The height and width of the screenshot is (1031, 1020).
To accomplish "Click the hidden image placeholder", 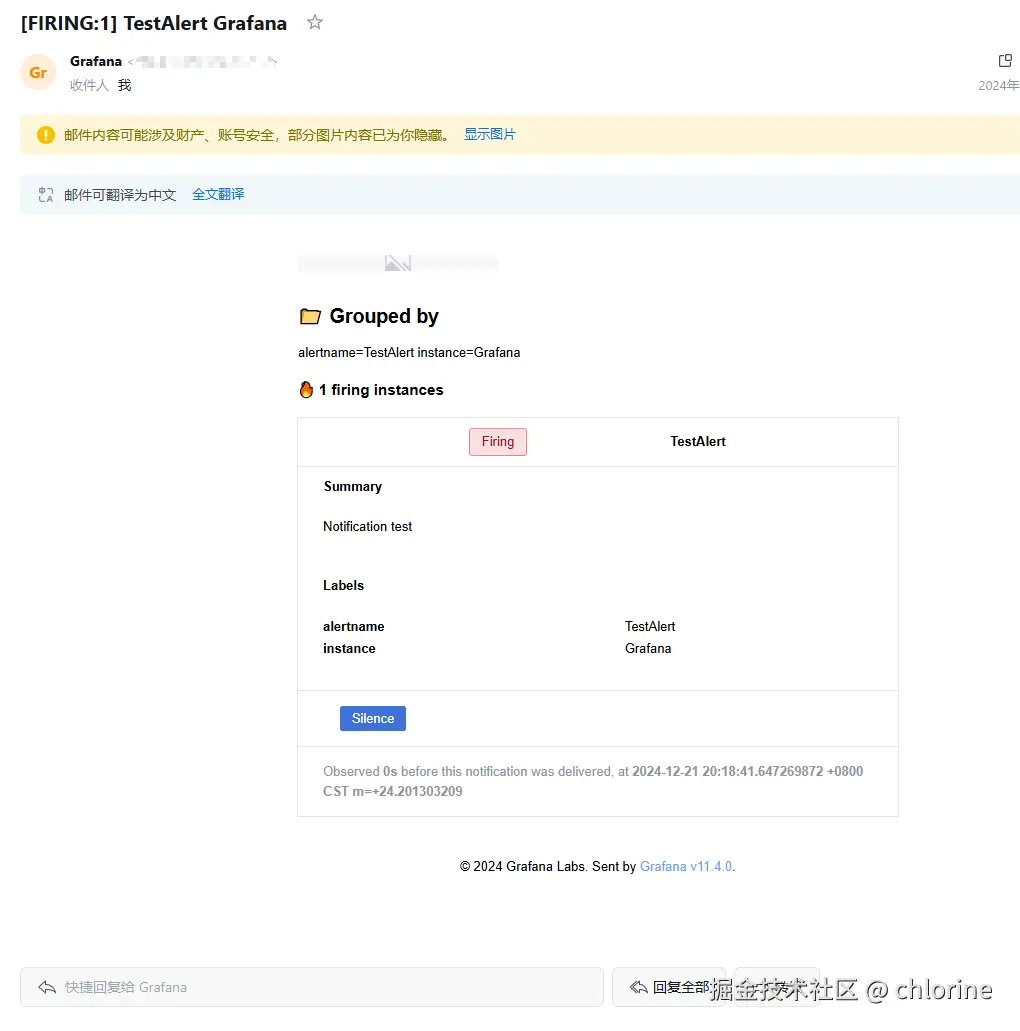I will coord(398,263).
